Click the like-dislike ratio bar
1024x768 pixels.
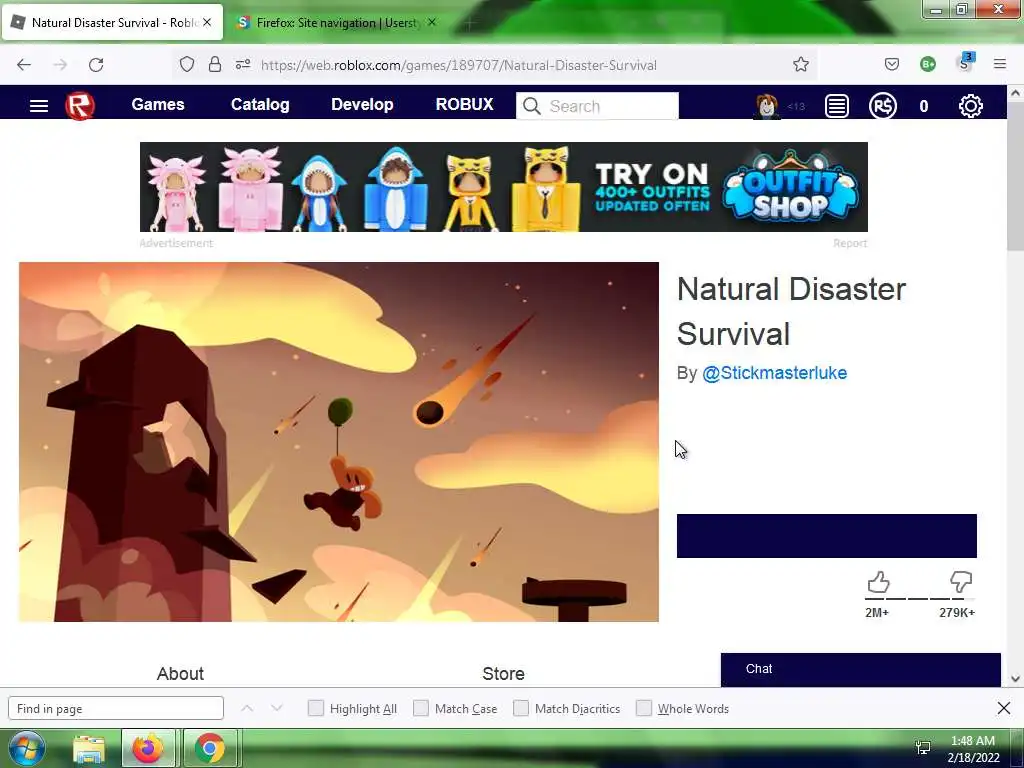pyautogui.click(x=920, y=598)
